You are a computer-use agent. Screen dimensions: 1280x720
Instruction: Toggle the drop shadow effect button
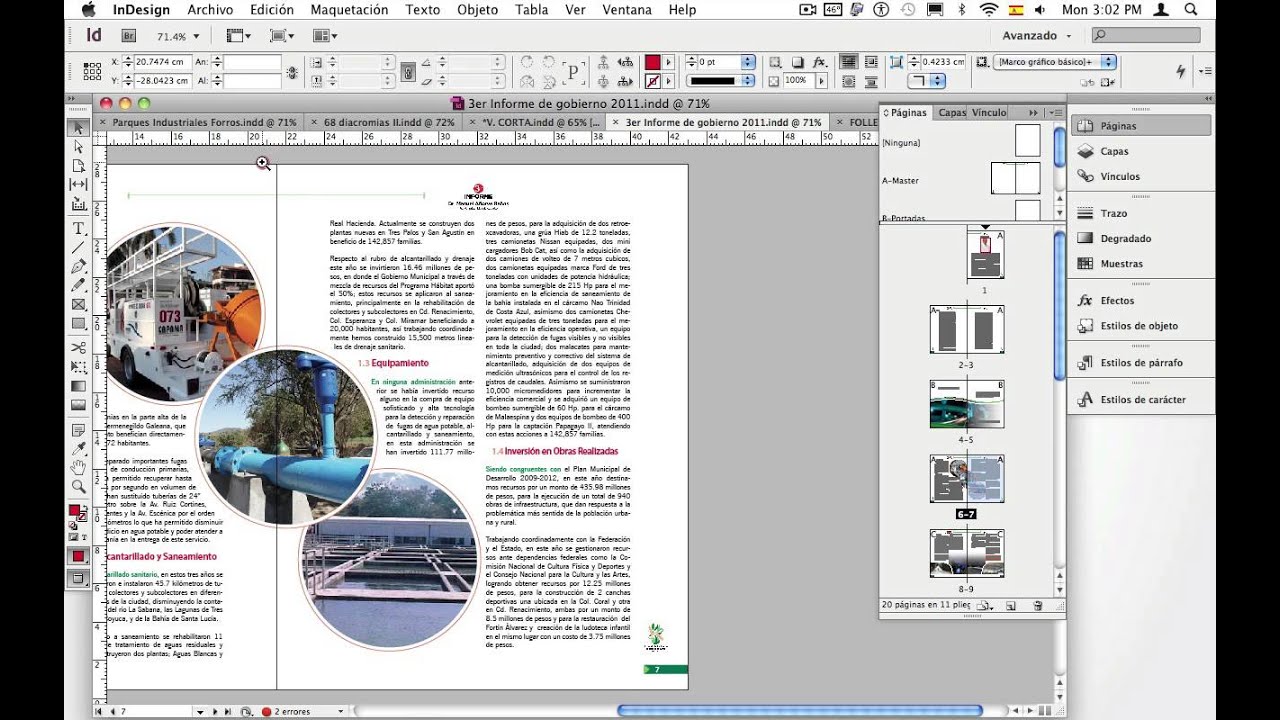click(797, 62)
